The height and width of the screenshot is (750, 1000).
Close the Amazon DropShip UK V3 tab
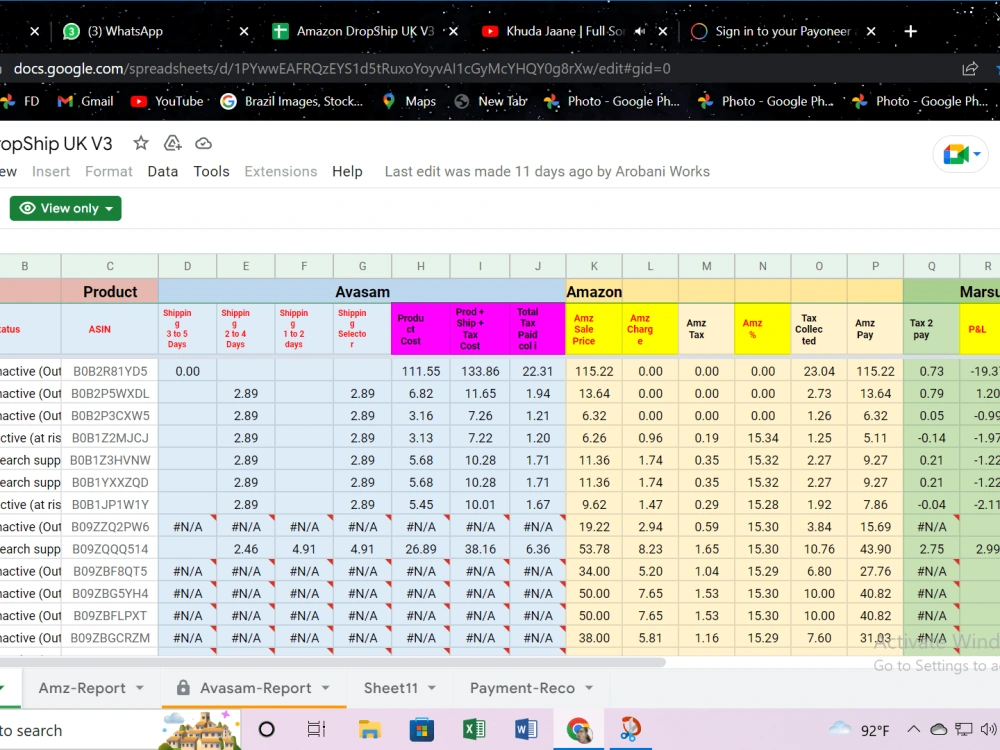[x=453, y=31]
